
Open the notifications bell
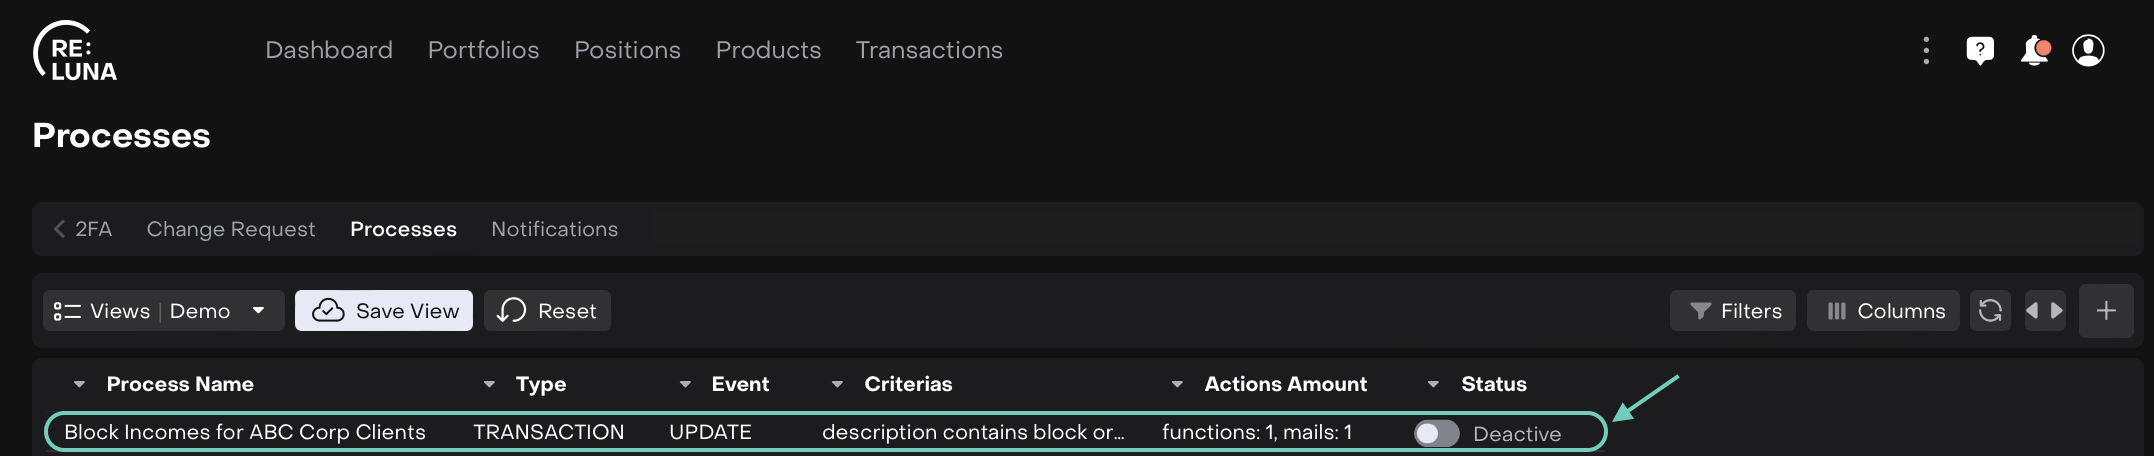click(2034, 51)
